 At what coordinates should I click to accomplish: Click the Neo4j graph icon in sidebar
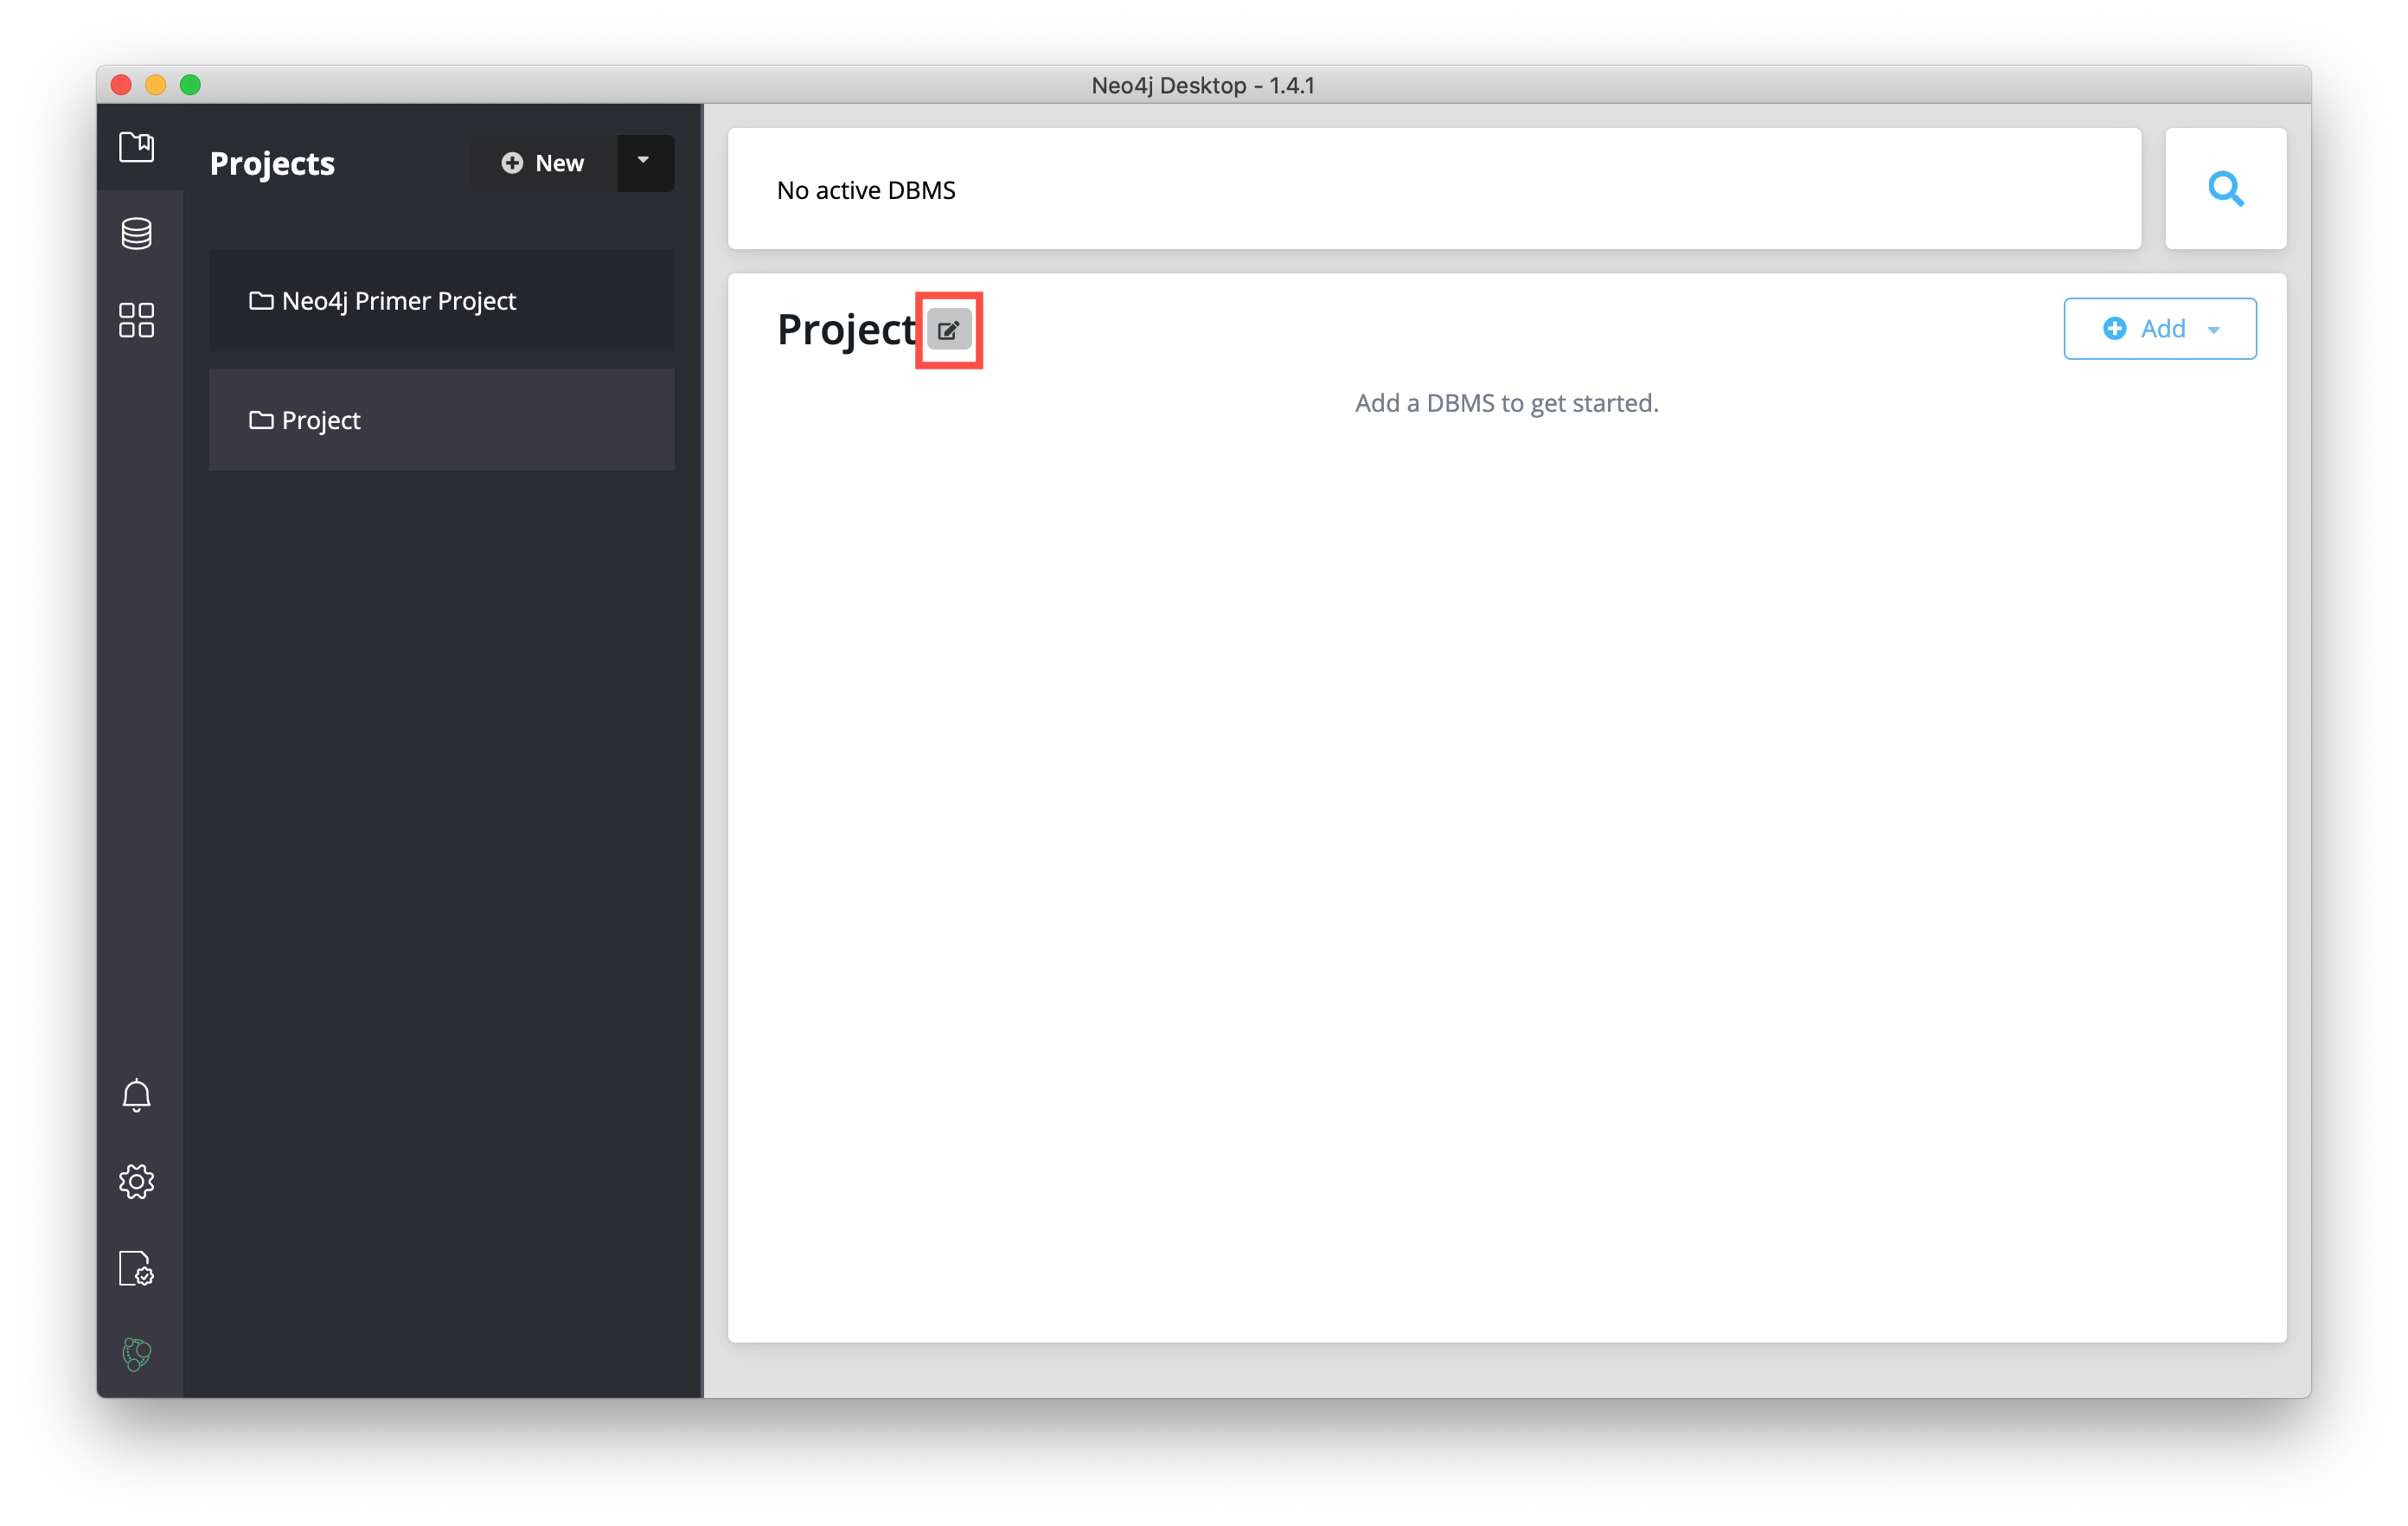135,1354
